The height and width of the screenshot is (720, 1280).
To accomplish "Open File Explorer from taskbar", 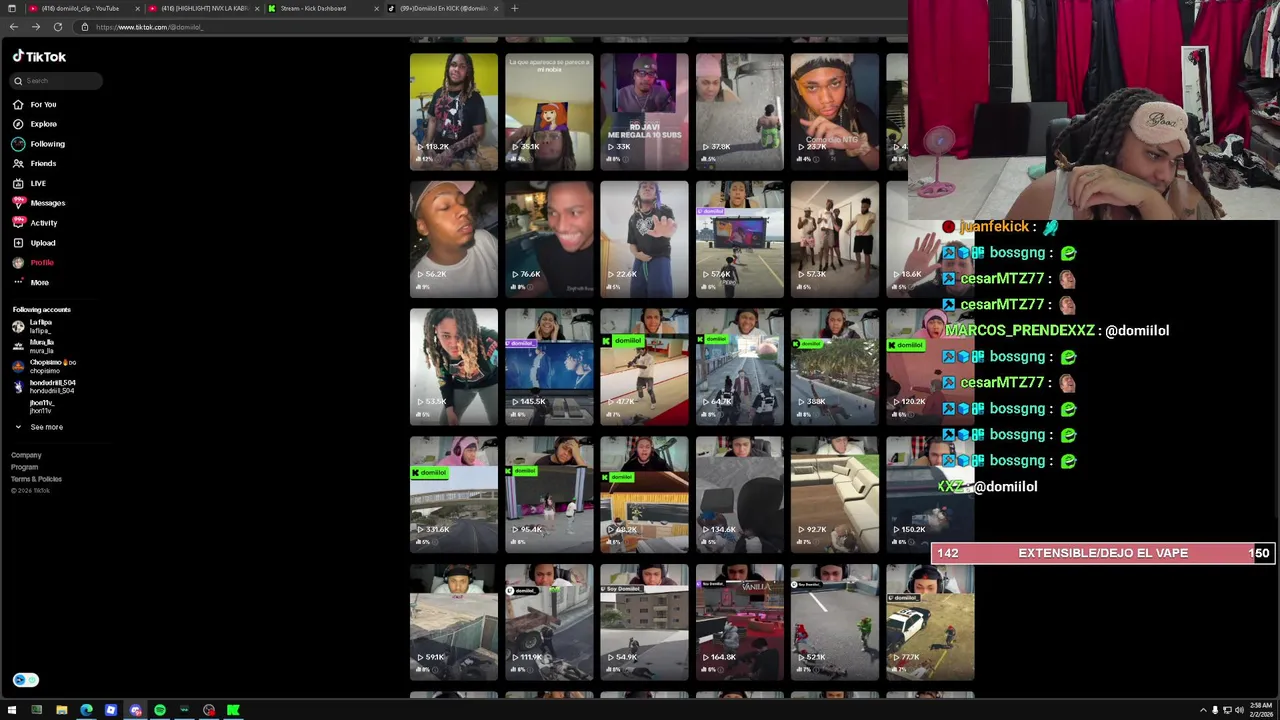I will (61, 710).
